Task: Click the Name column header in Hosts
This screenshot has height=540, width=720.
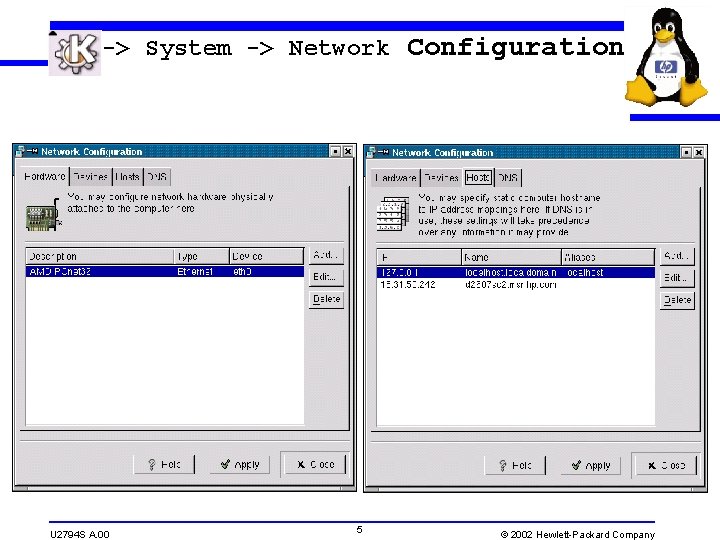Action: tap(512, 258)
